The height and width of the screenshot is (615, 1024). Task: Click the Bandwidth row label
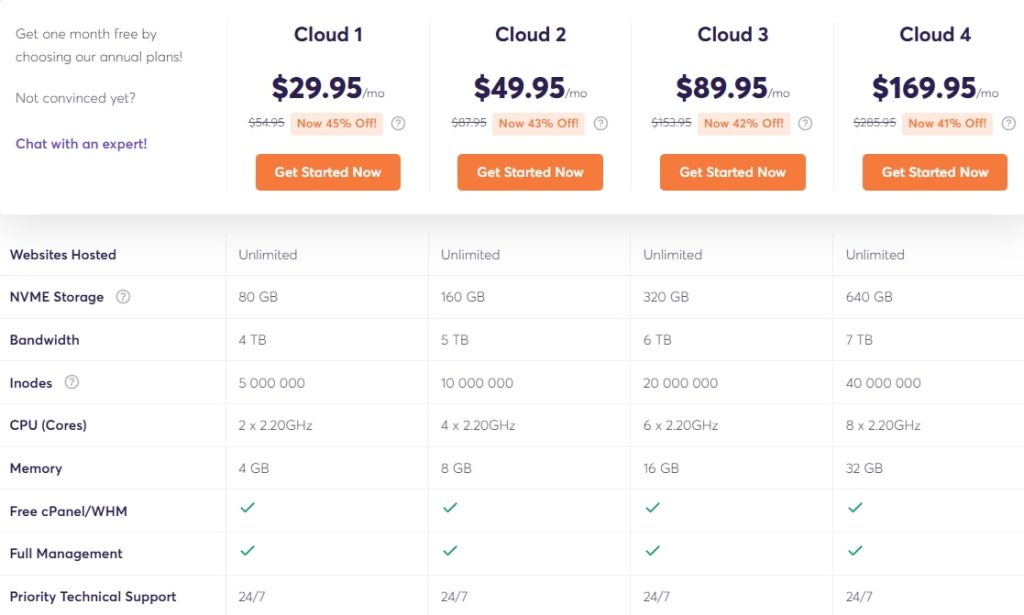point(44,340)
